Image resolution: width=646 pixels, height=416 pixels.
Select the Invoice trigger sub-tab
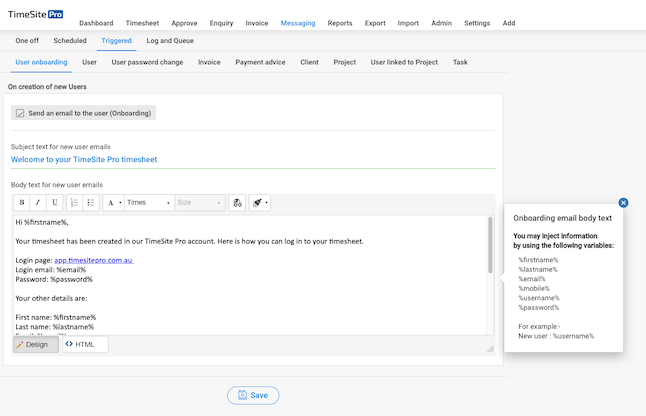[x=209, y=62]
